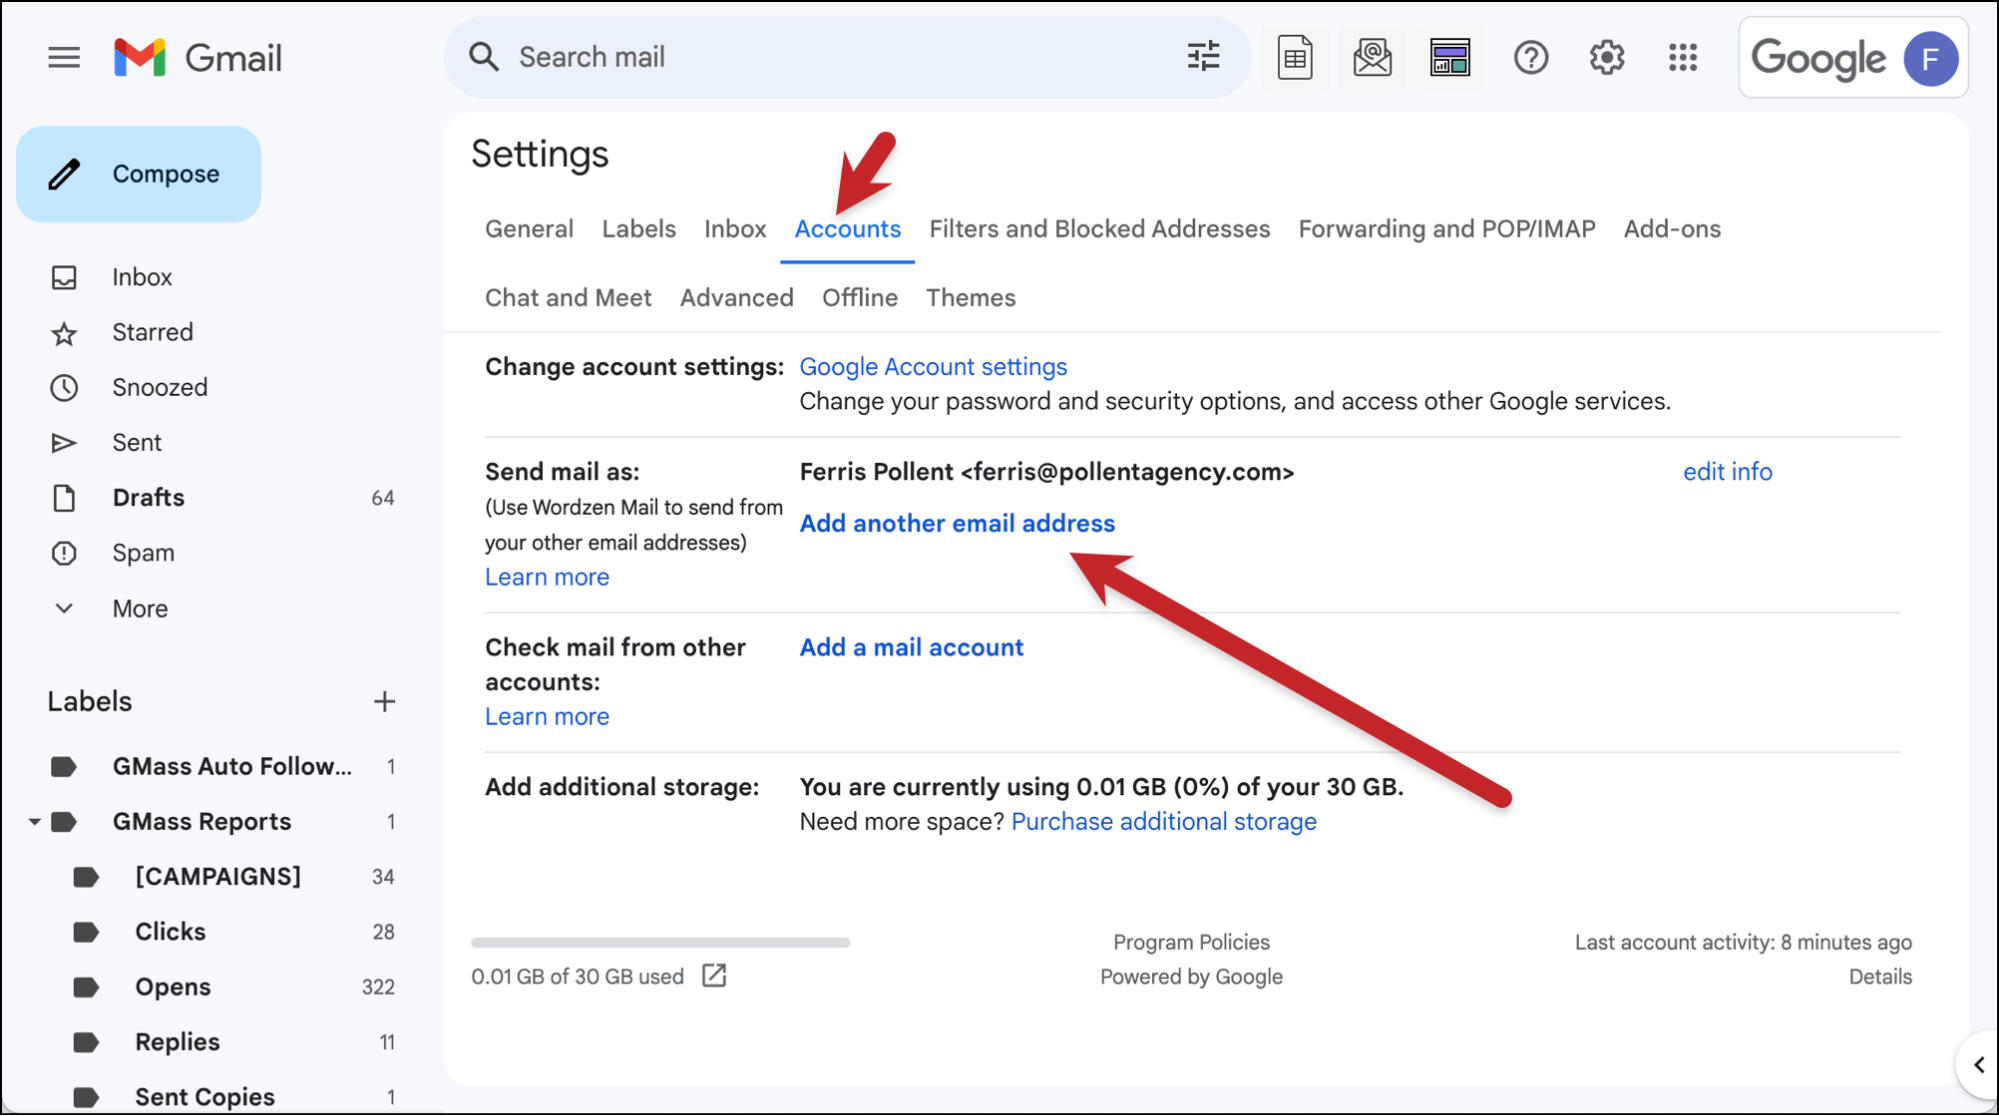Viewport: 1999px width, 1116px height.
Task: Click the search filter options icon
Action: point(1203,56)
